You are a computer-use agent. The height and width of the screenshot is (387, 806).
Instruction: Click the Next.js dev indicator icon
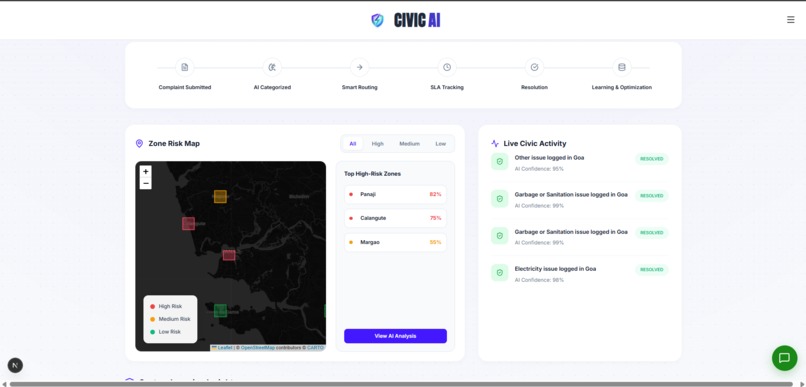tap(15, 365)
